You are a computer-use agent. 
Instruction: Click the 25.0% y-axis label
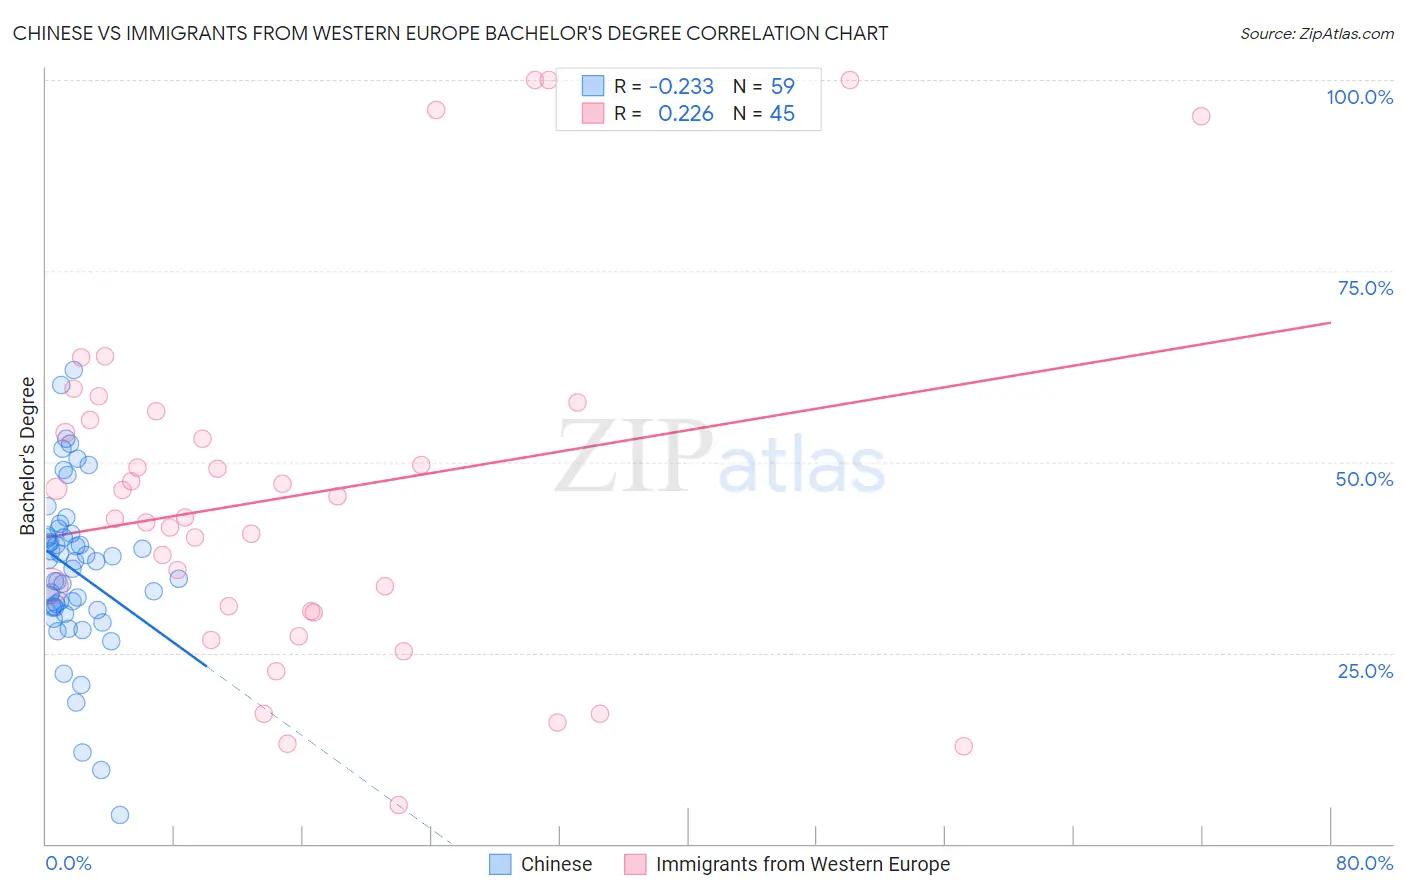[1365, 671]
